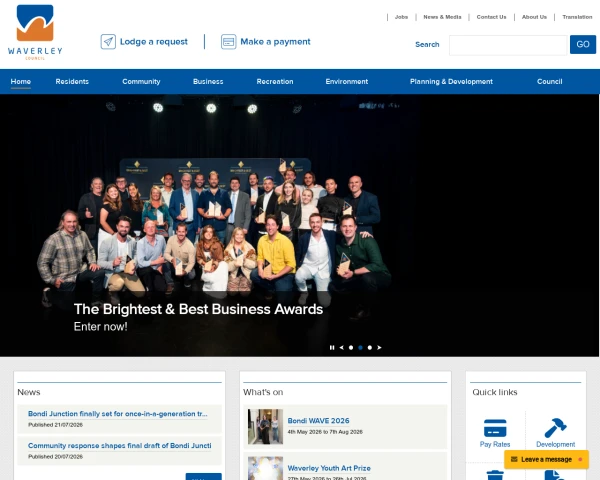Click the Bondi WAVE 2026 thumbnail
Screen dimensions: 600x480
click(x=265, y=426)
